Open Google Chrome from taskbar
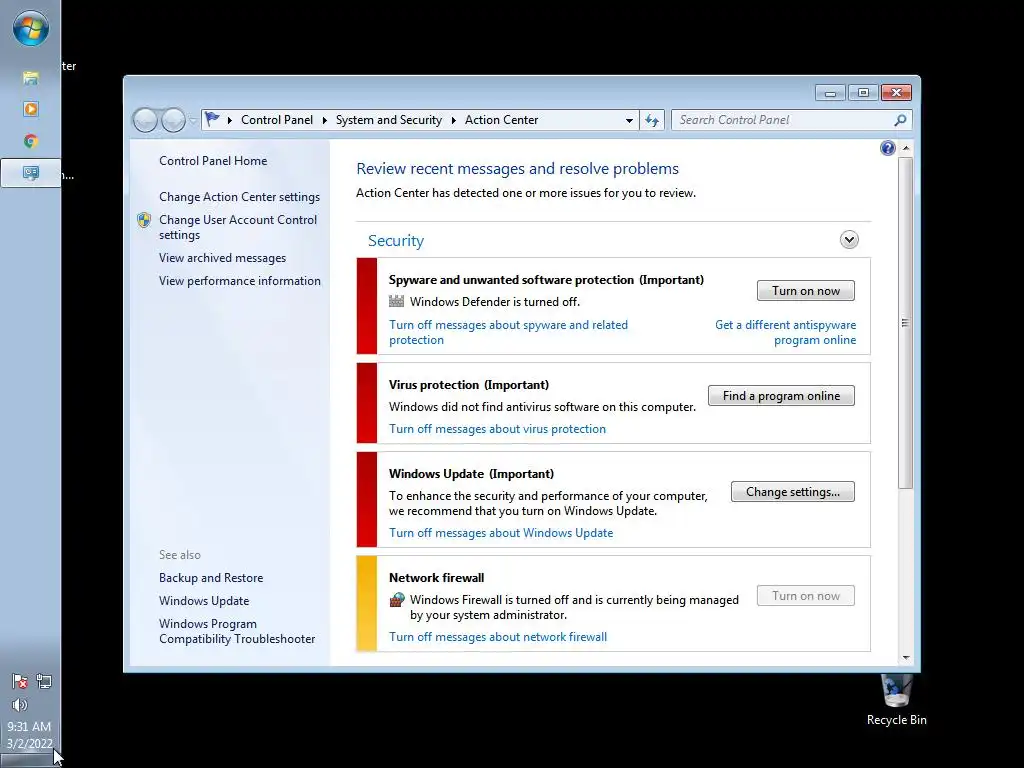Viewport: 1024px width, 768px height. click(x=30, y=141)
